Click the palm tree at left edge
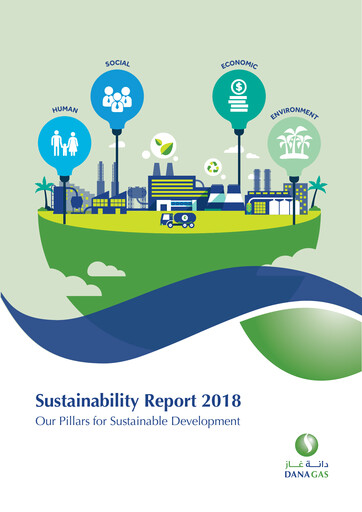Viewport: 362px width, 512px height. pyautogui.click(x=44, y=193)
